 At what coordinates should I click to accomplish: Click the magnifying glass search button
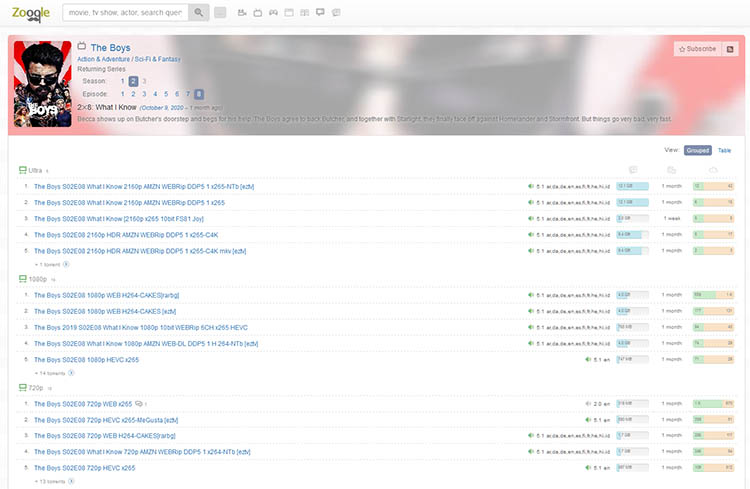point(199,12)
